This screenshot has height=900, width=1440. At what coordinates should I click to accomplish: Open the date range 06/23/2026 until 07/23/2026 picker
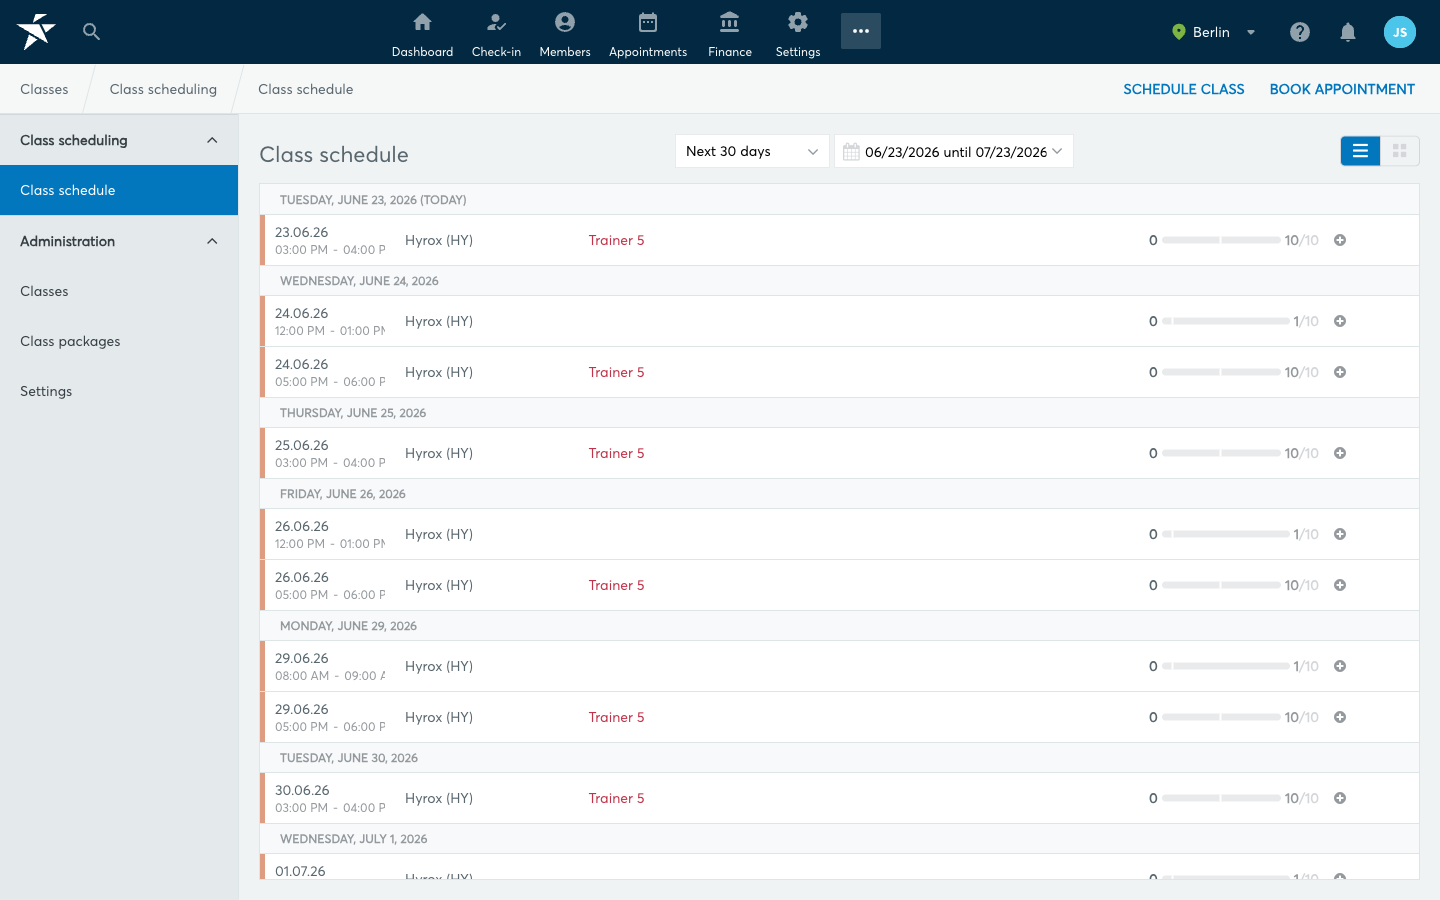(954, 151)
